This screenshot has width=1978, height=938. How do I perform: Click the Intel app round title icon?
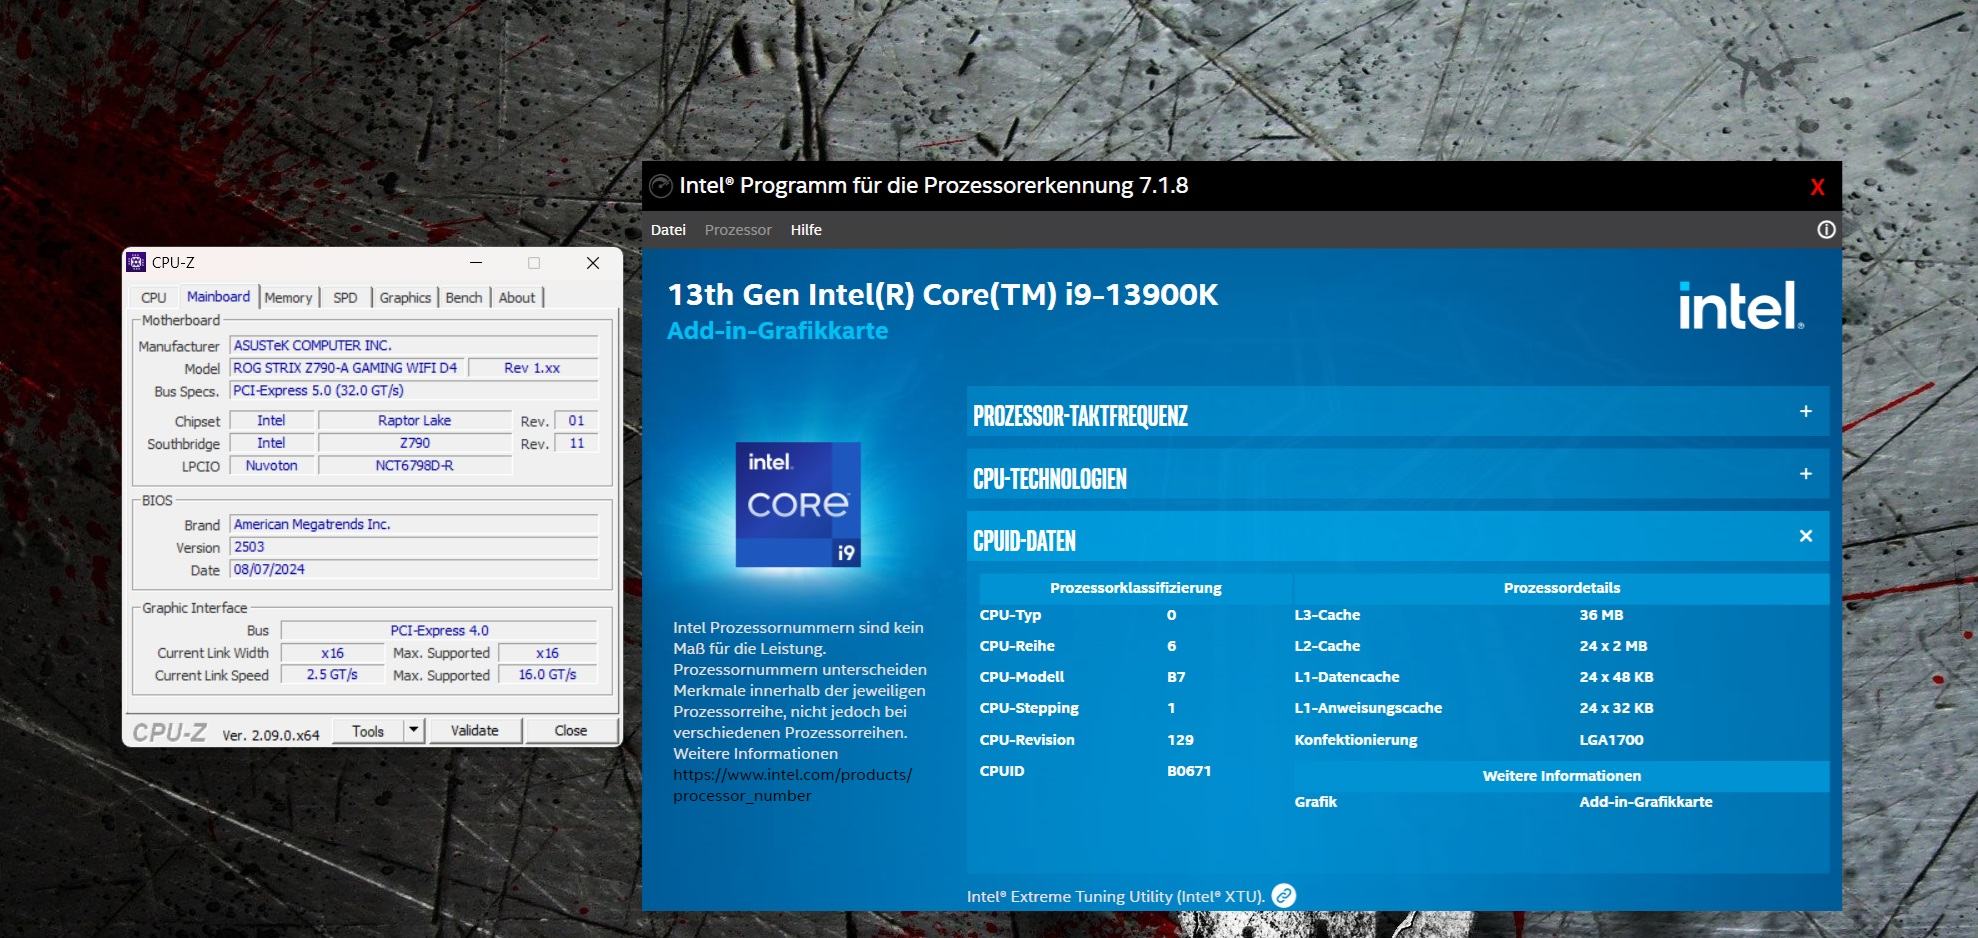coord(660,186)
